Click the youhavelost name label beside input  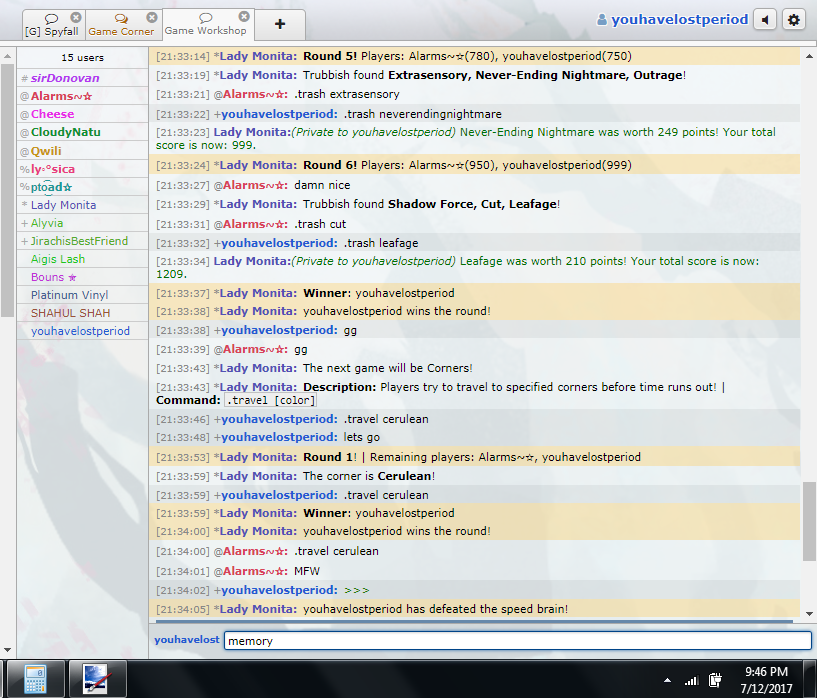pos(187,640)
